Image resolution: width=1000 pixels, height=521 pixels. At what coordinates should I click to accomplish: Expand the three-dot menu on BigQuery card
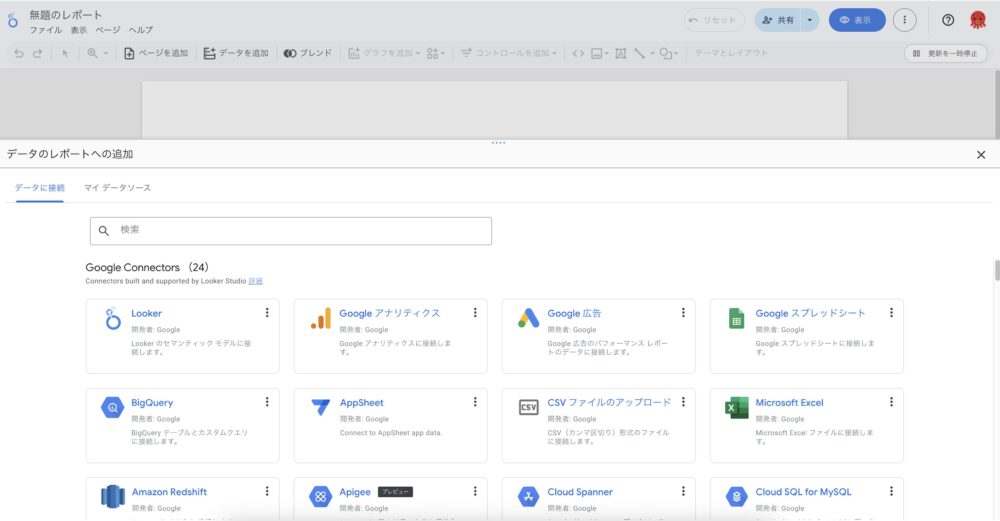tap(267, 402)
